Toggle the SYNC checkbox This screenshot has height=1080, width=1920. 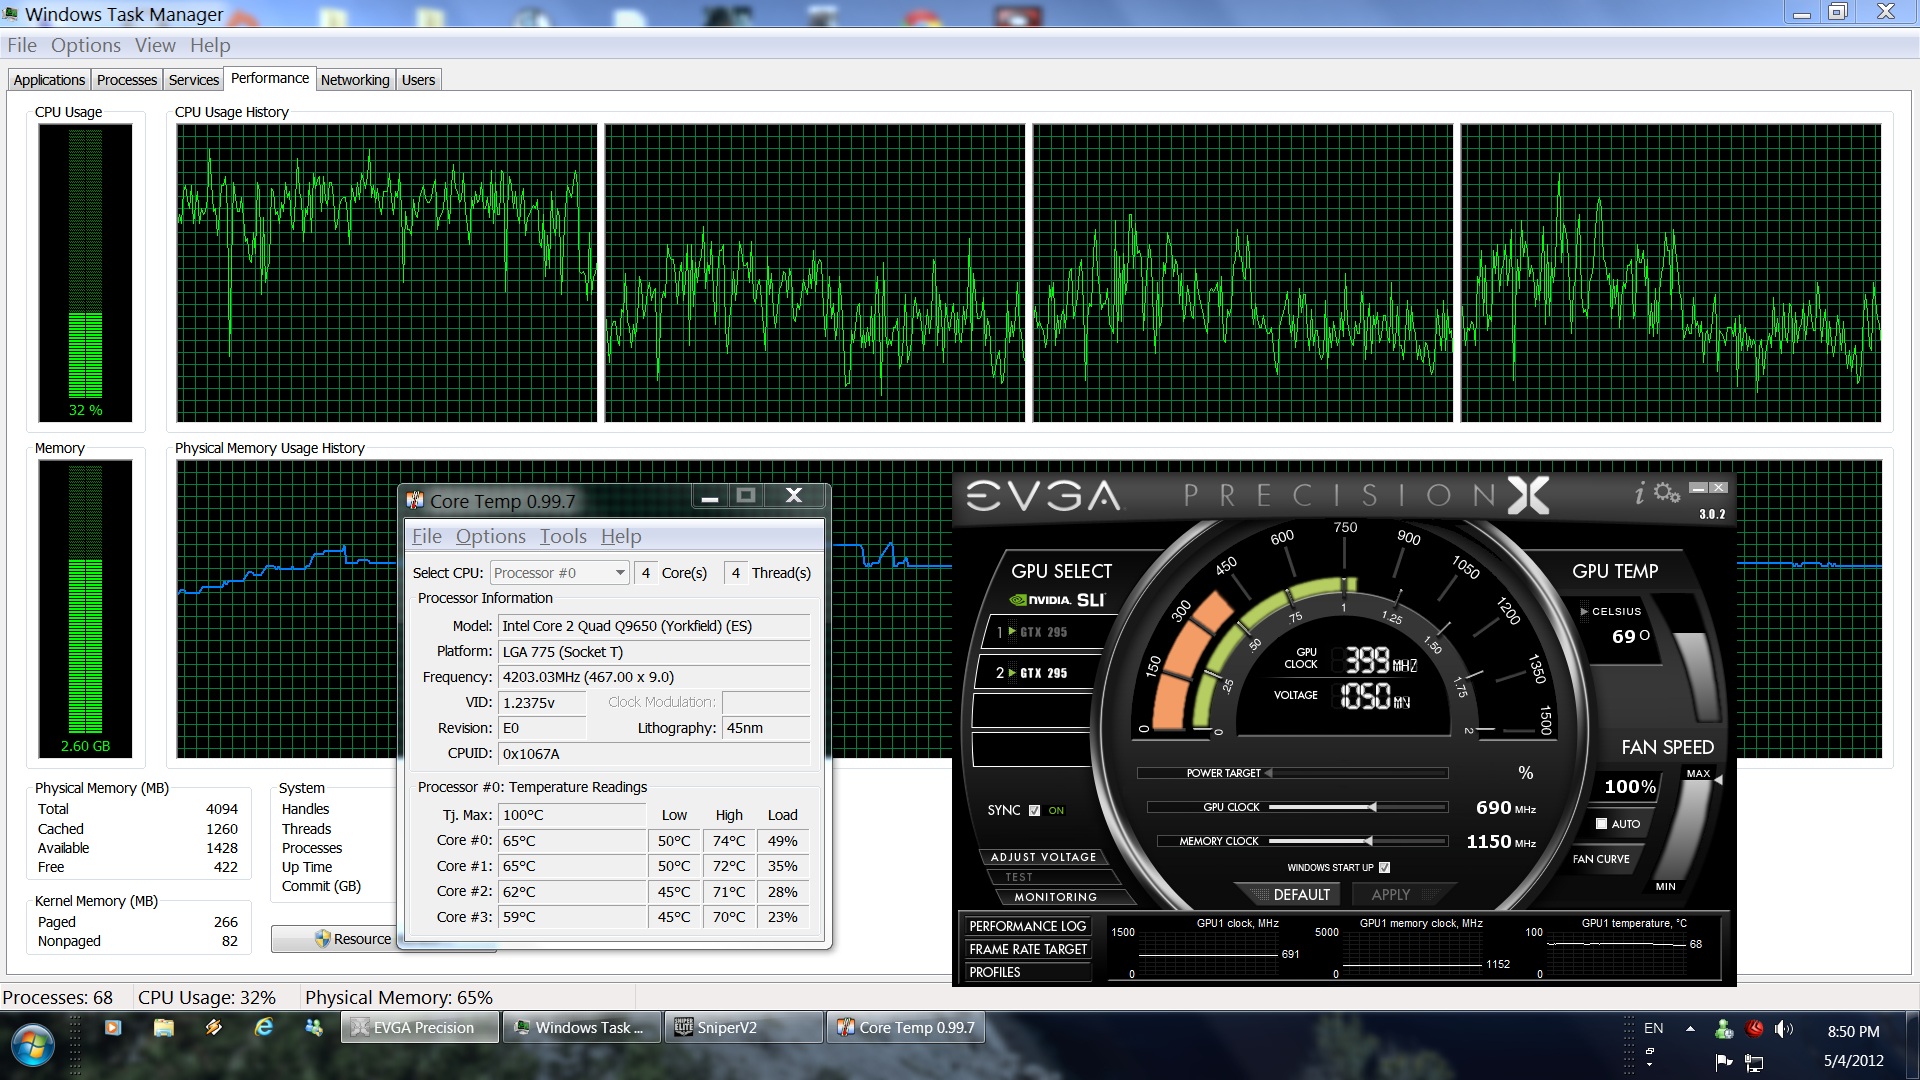click(1034, 810)
